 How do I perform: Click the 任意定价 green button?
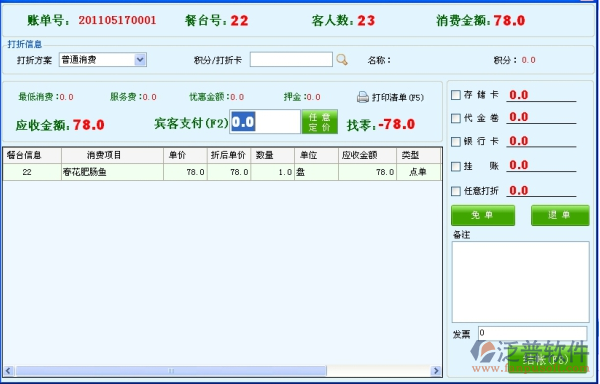pyautogui.click(x=320, y=122)
